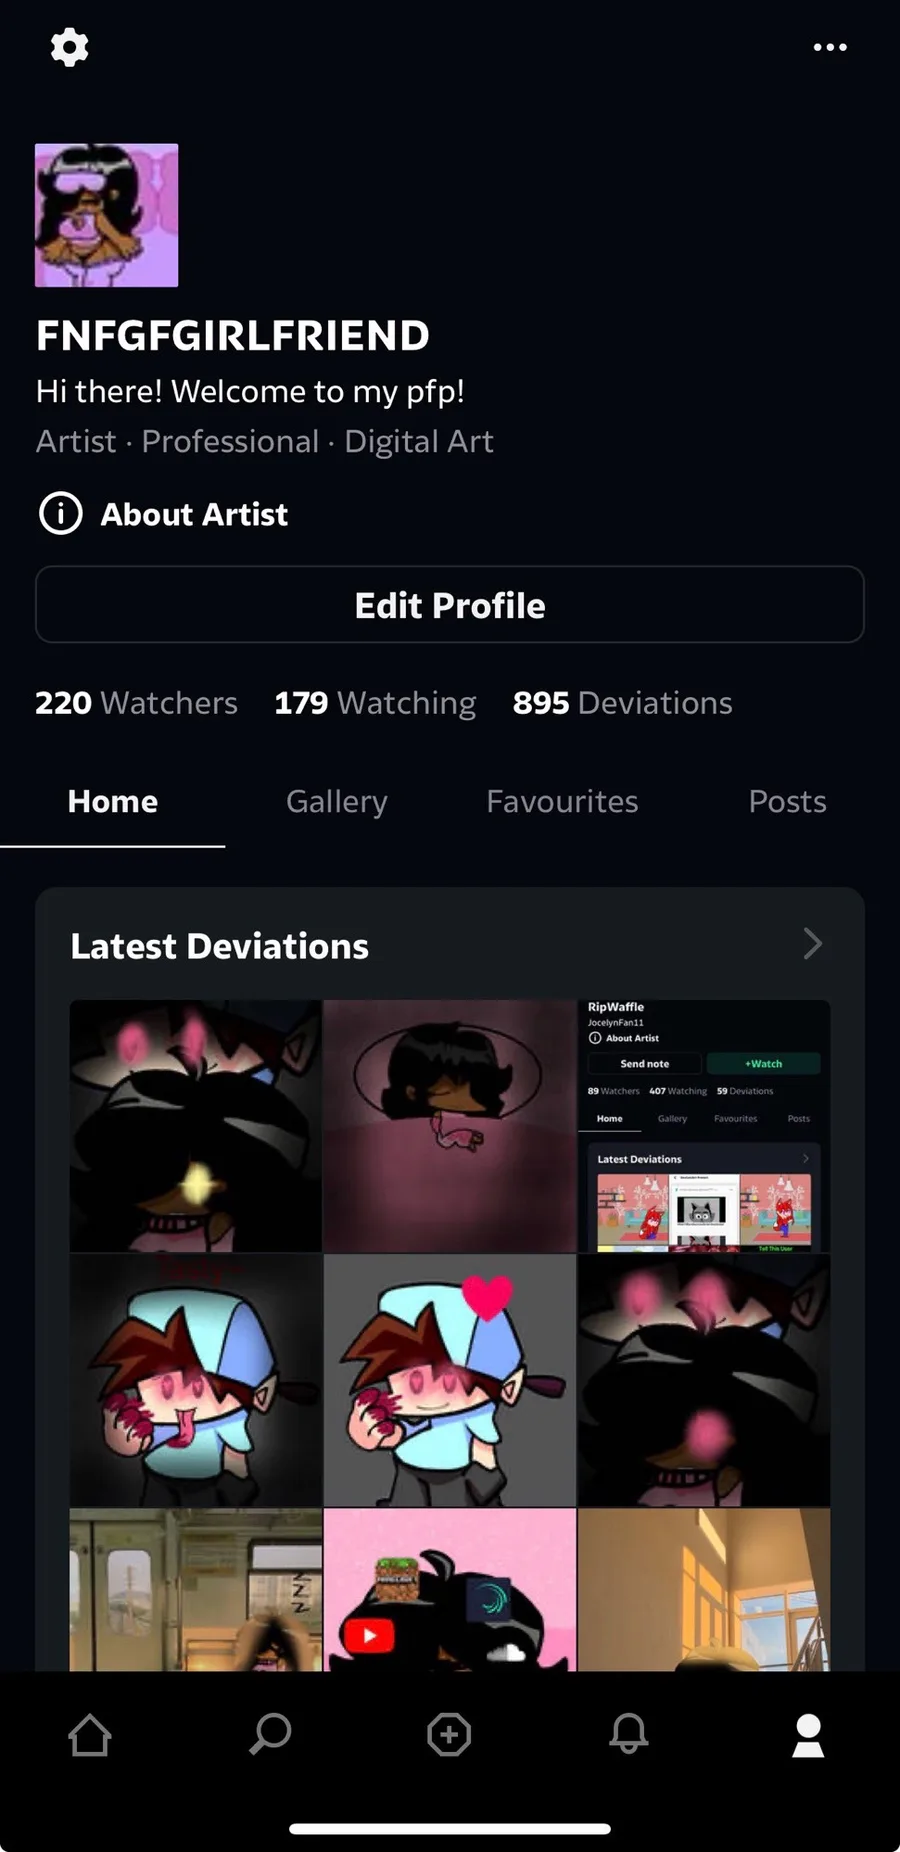This screenshot has height=1852, width=900.
Task: Open the Posts tab
Action: (787, 801)
